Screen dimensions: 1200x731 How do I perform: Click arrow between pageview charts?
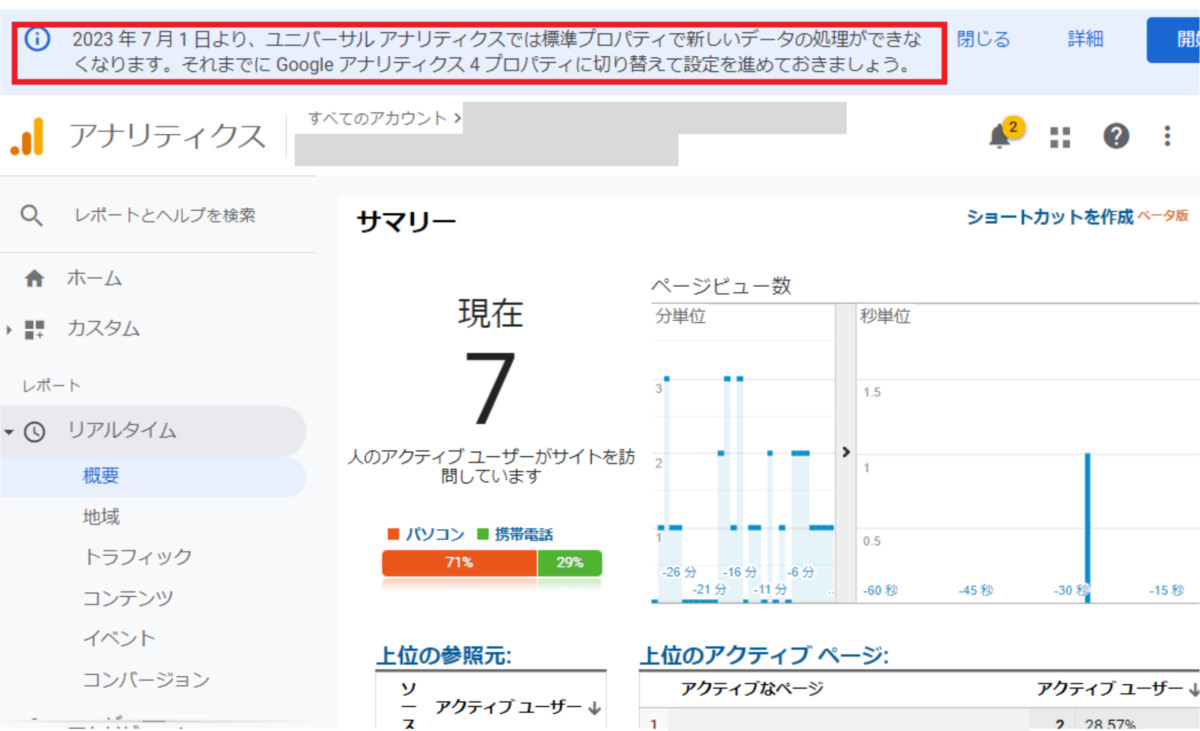click(x=845, y=452)
